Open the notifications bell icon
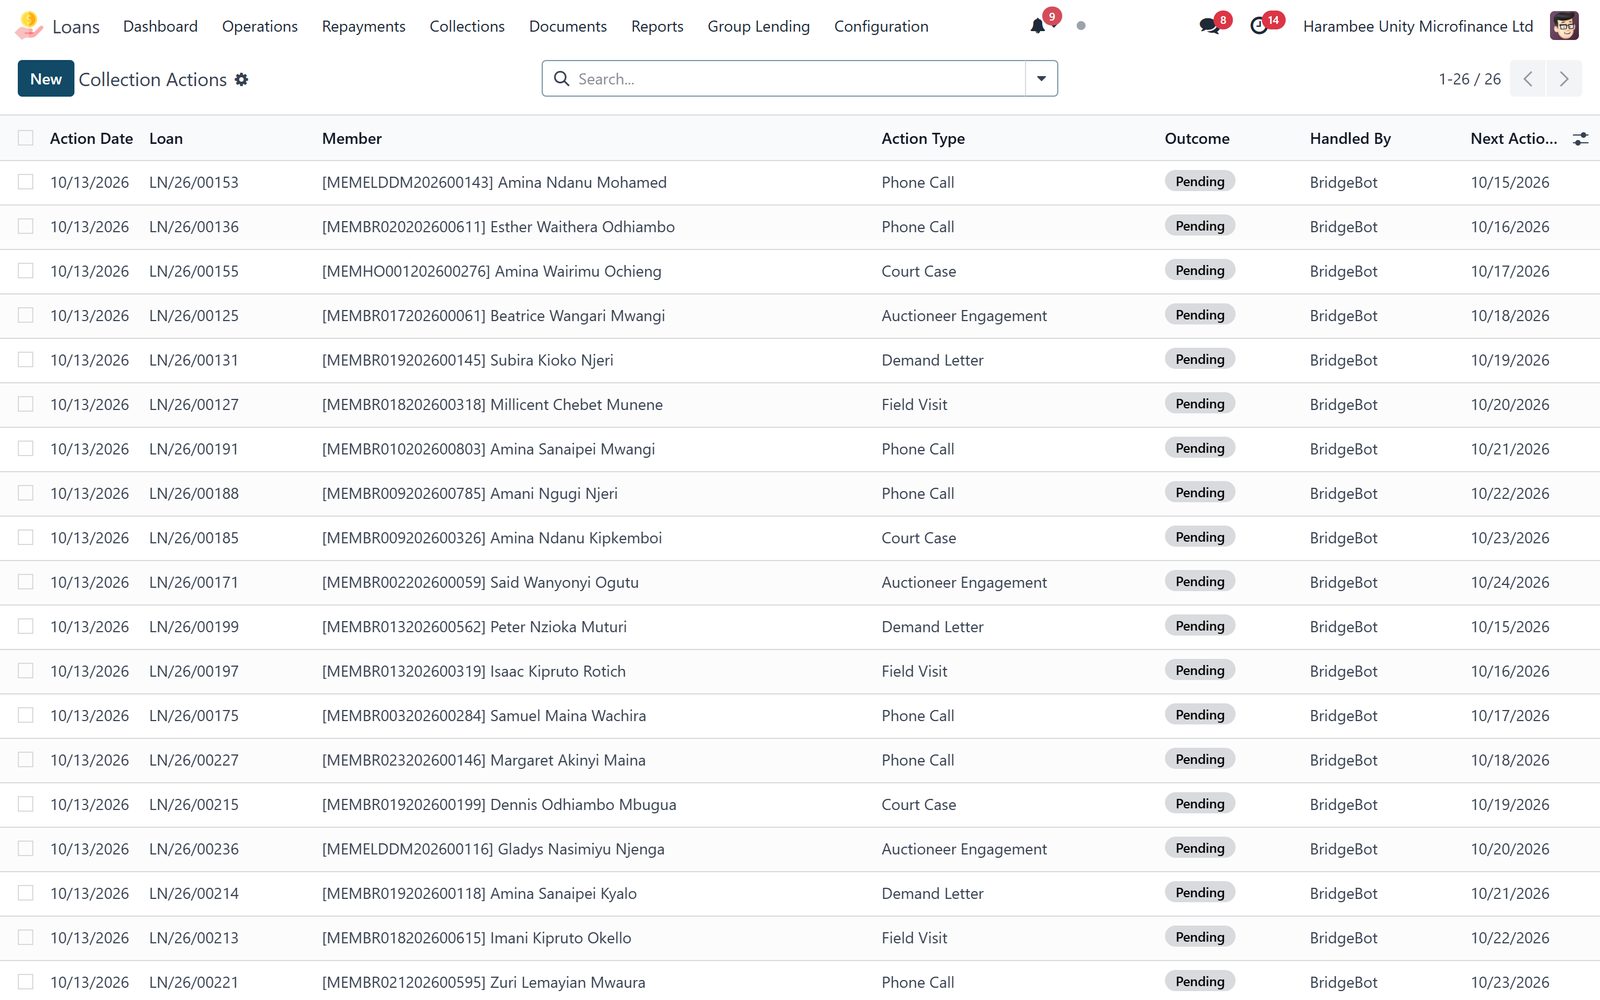This screenshot has width=1600, height=1000. (1038, 26)
